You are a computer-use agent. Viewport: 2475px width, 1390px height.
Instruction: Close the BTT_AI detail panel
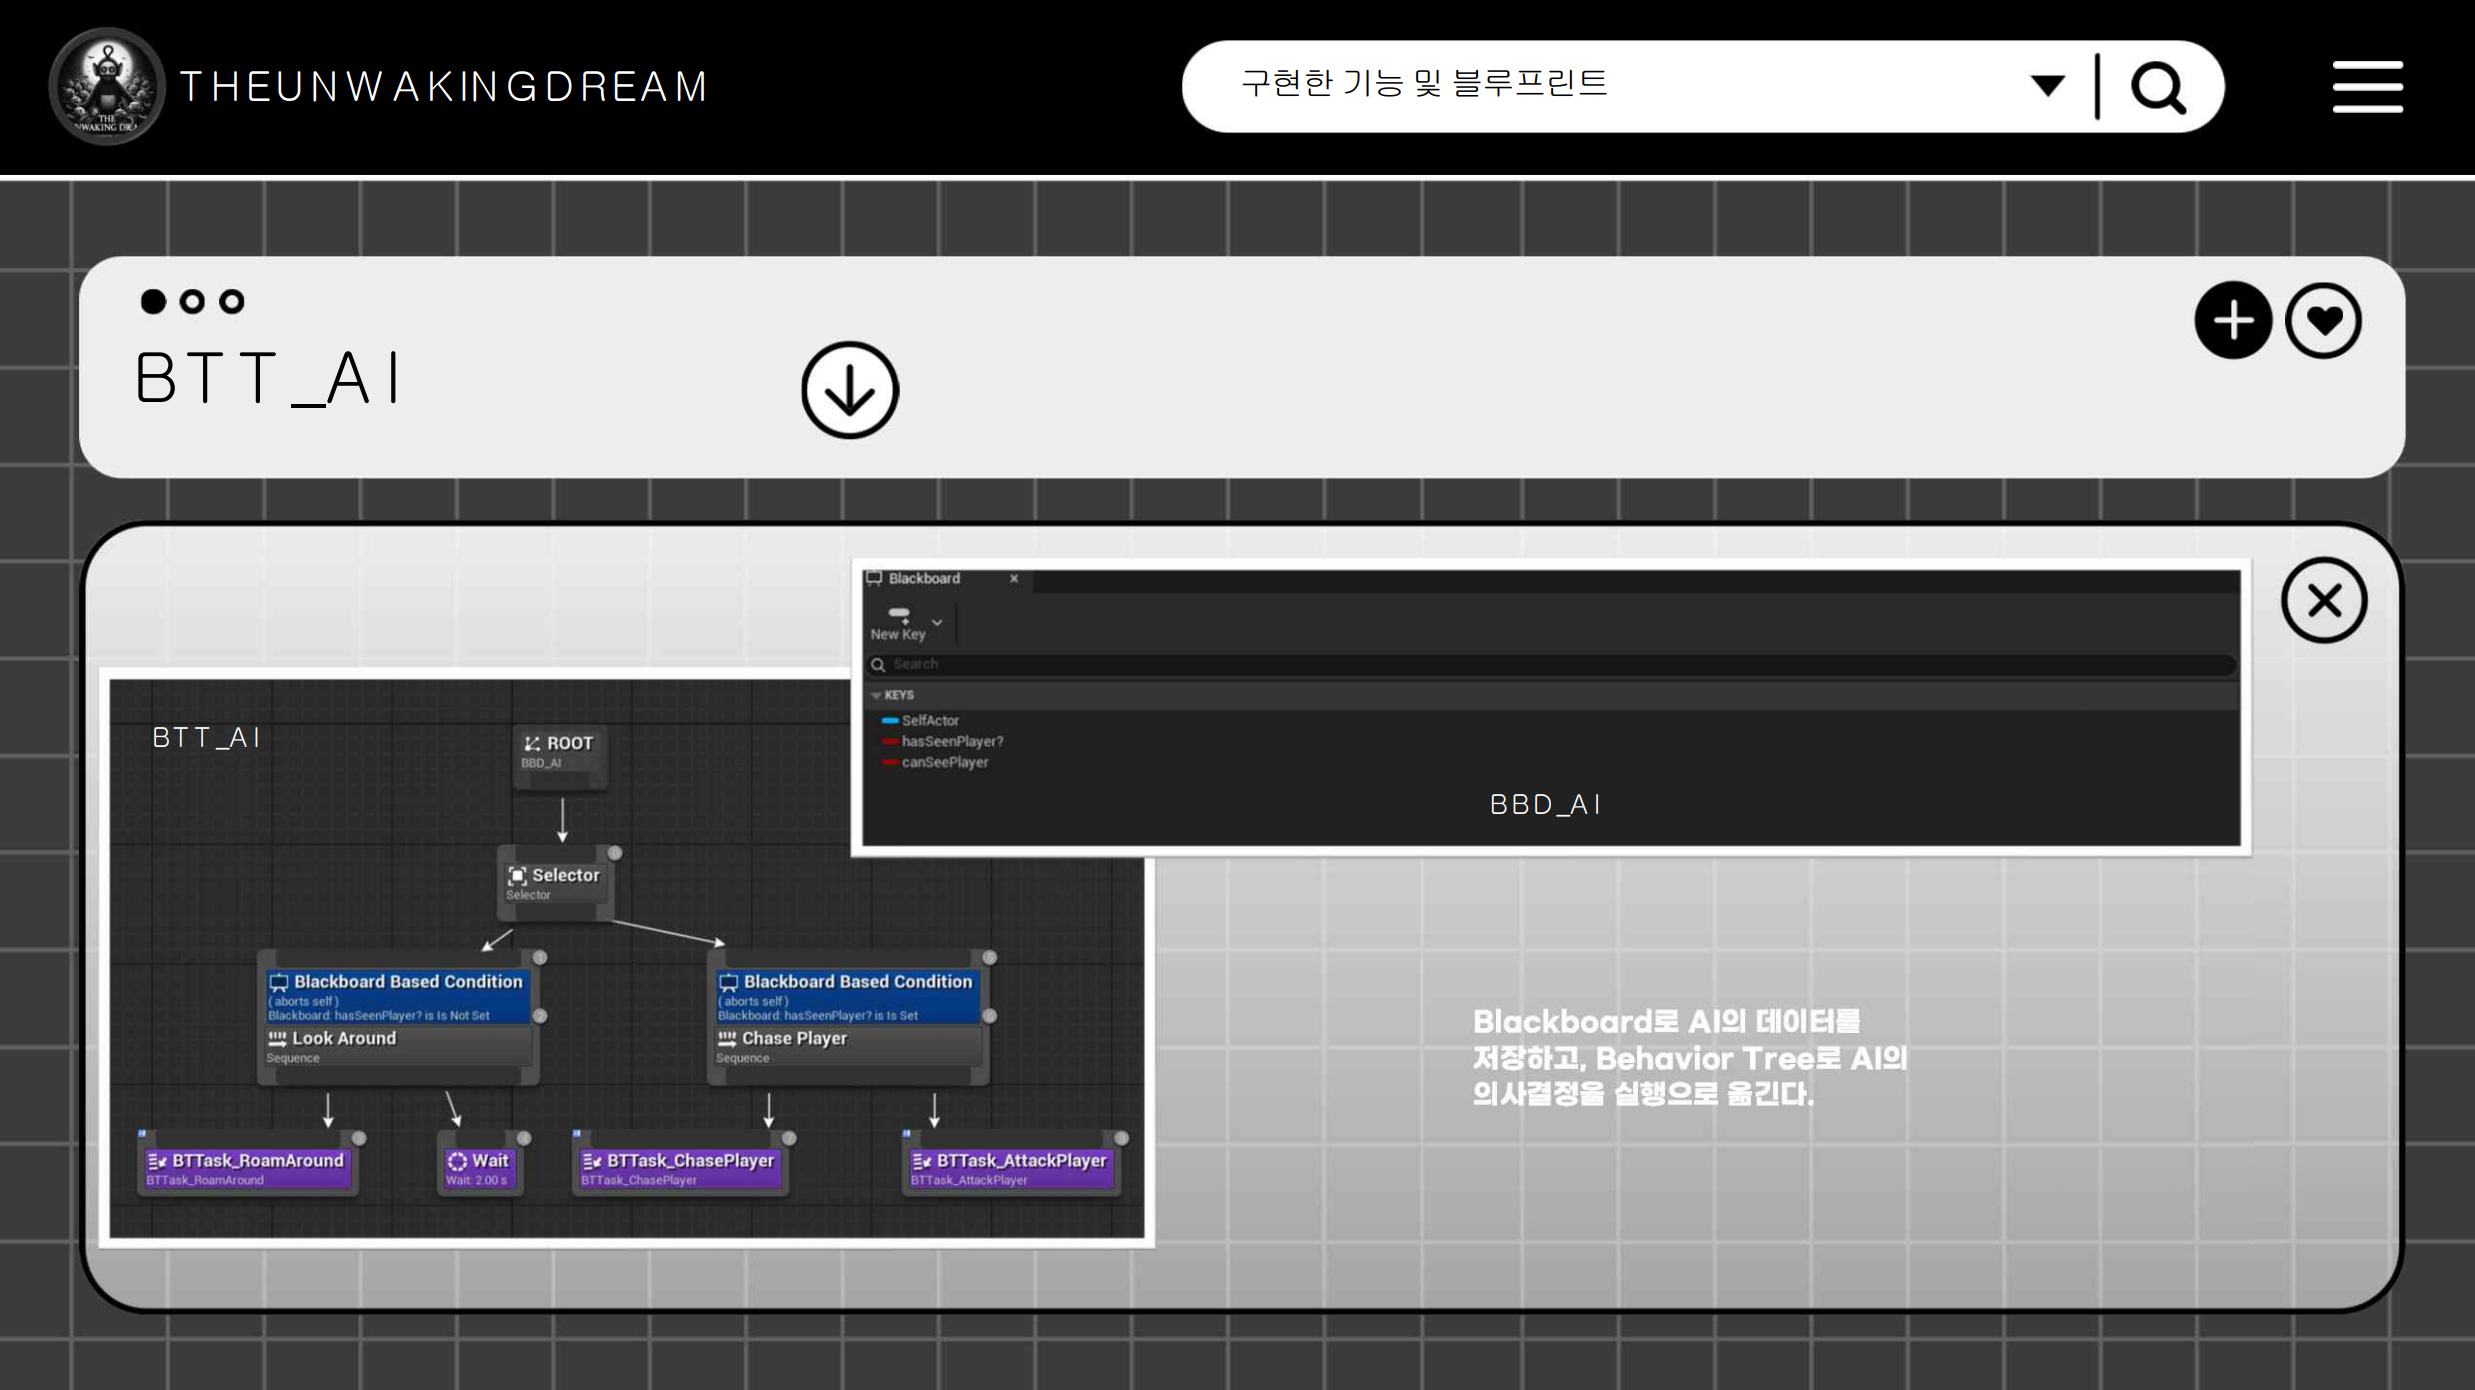pos(2323,601)
